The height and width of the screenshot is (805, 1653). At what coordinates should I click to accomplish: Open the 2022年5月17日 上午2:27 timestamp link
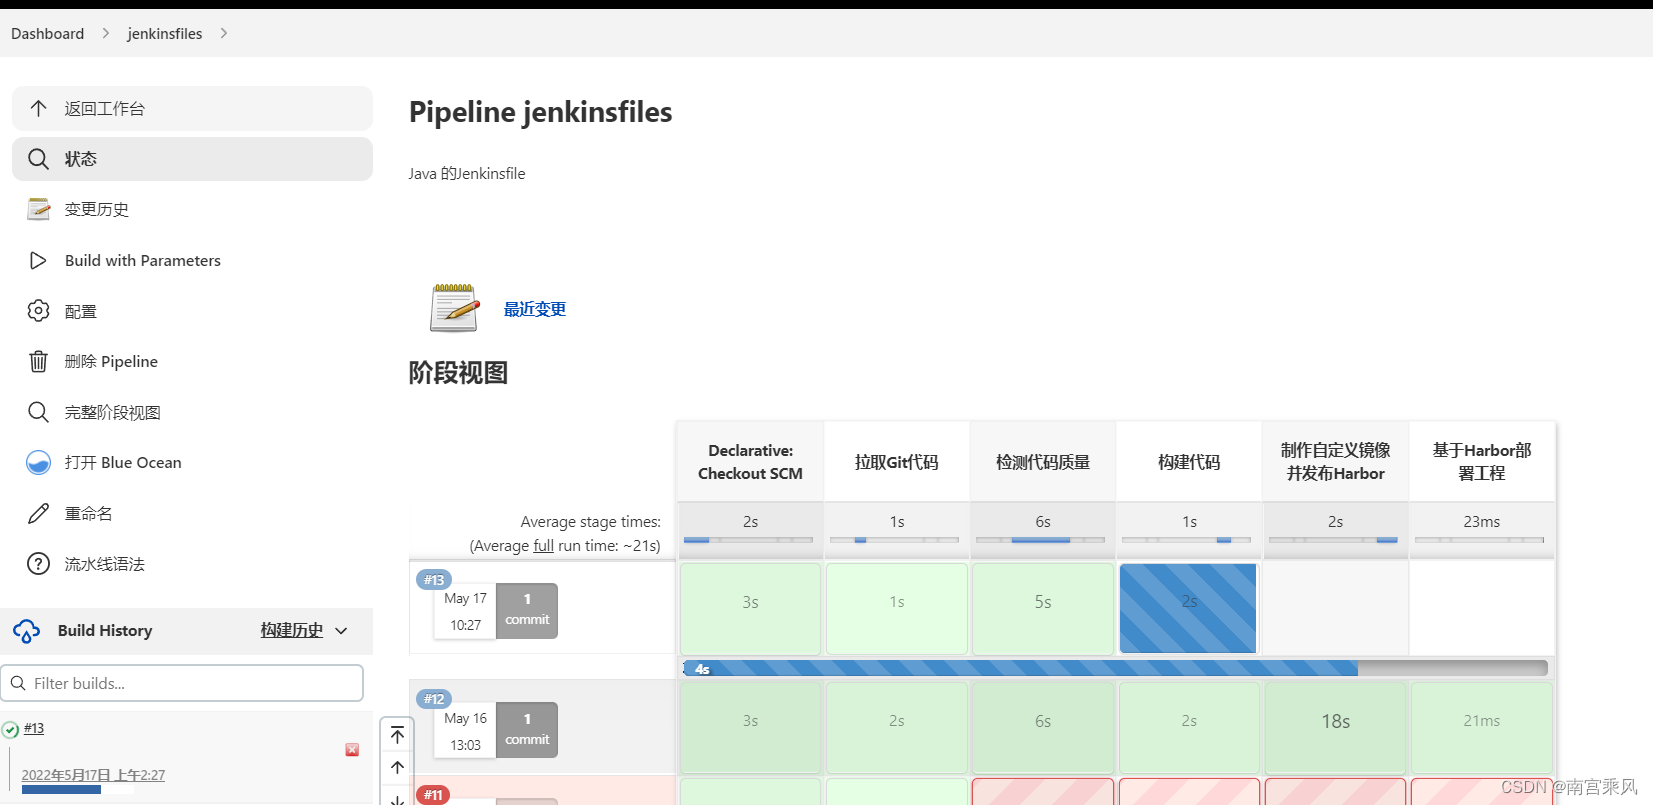coord(93,775)
